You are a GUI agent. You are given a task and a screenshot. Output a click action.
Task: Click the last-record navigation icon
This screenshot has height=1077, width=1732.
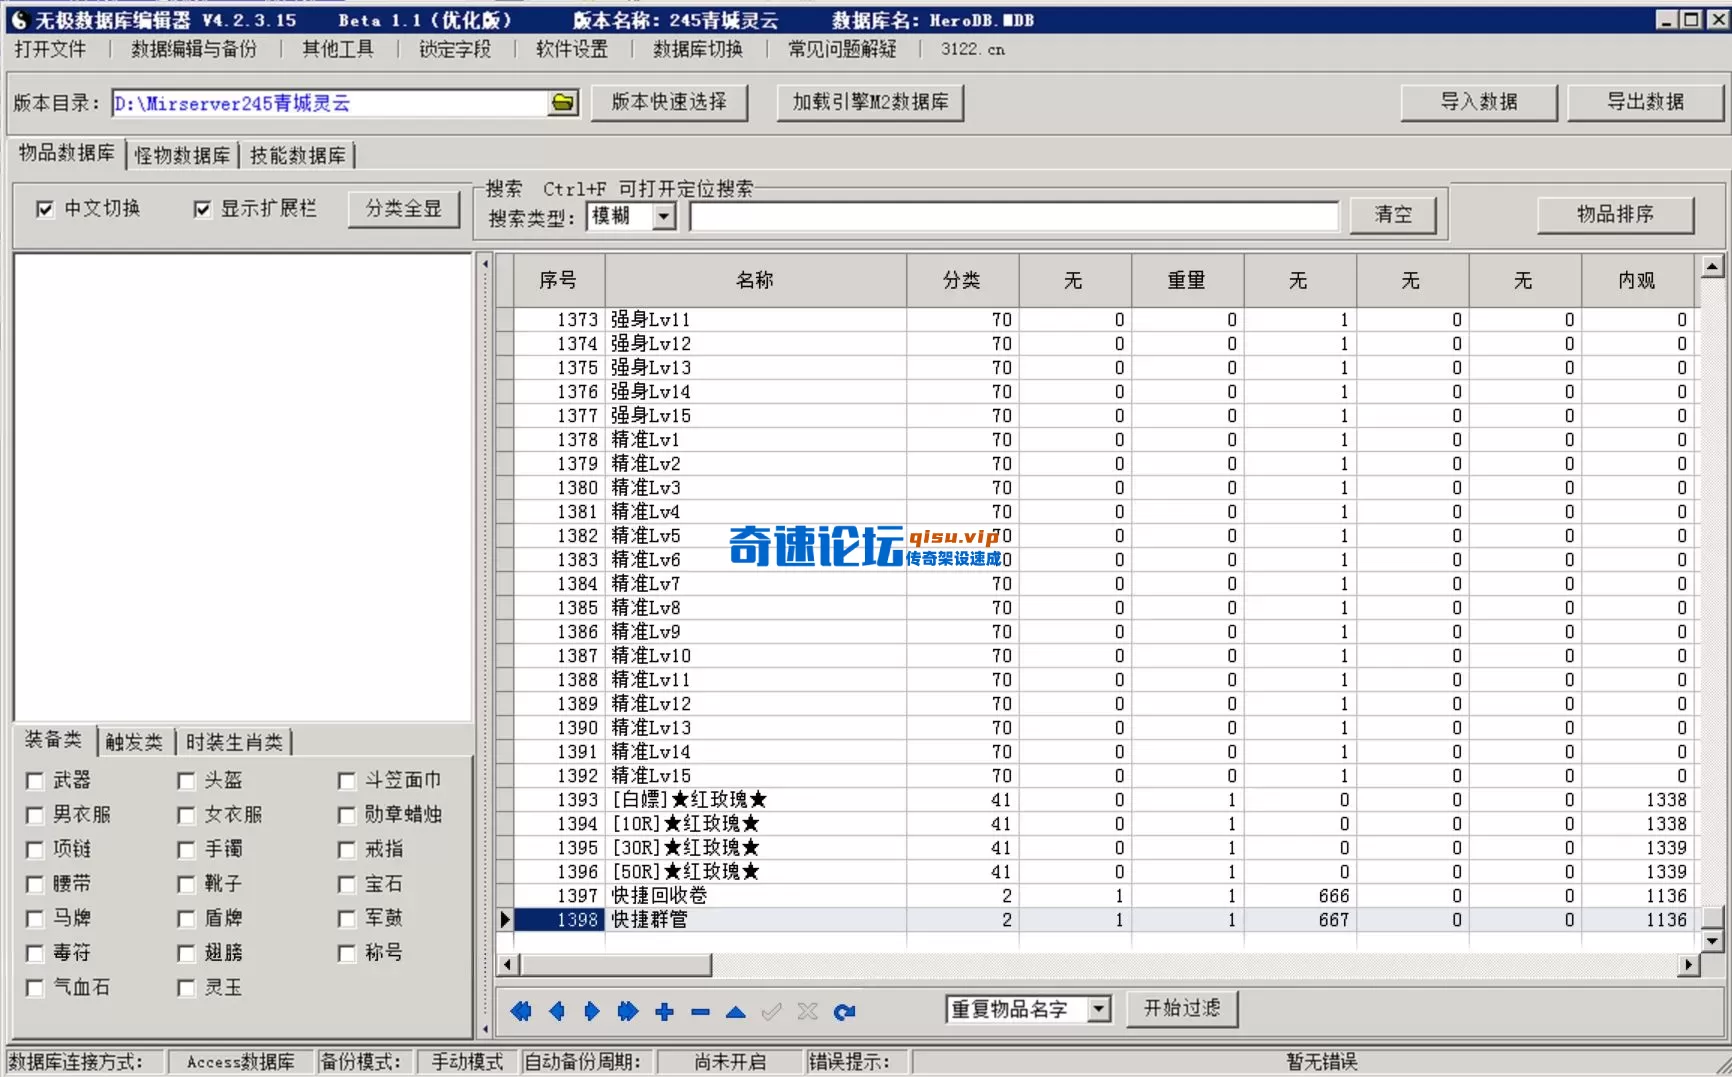pyautogui.click(x=626, y=1011)
